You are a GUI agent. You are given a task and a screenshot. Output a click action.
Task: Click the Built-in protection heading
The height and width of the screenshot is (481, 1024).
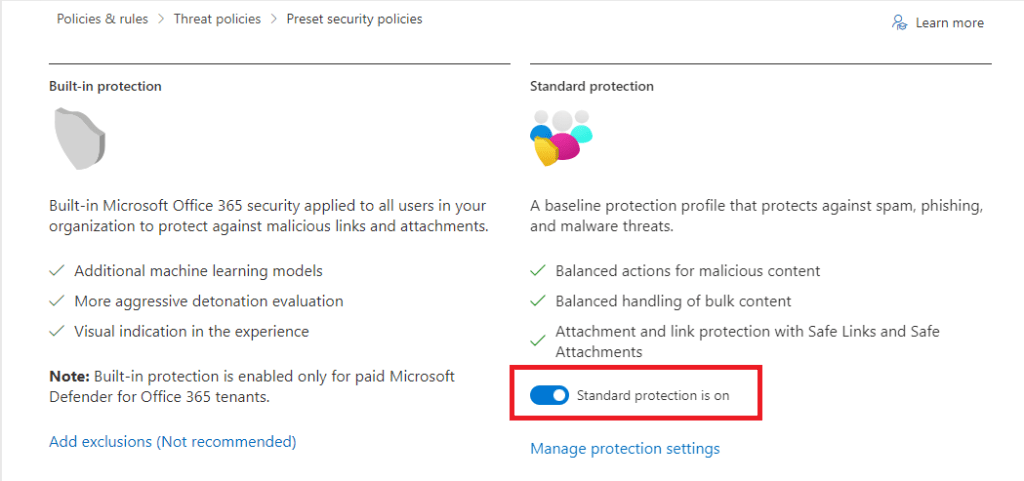(x=105, y=86)
